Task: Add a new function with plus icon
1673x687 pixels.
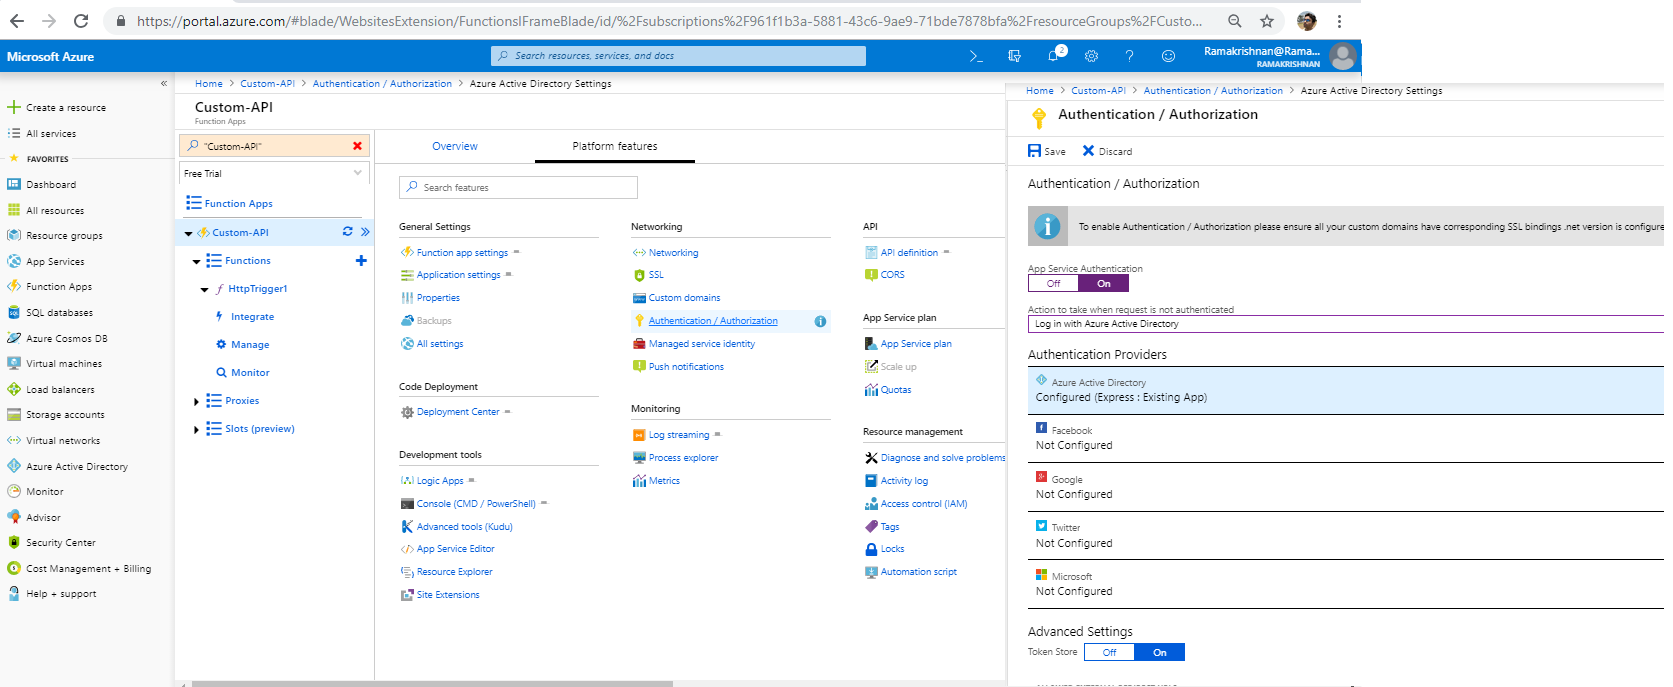Action: click(x=361, y=260)
